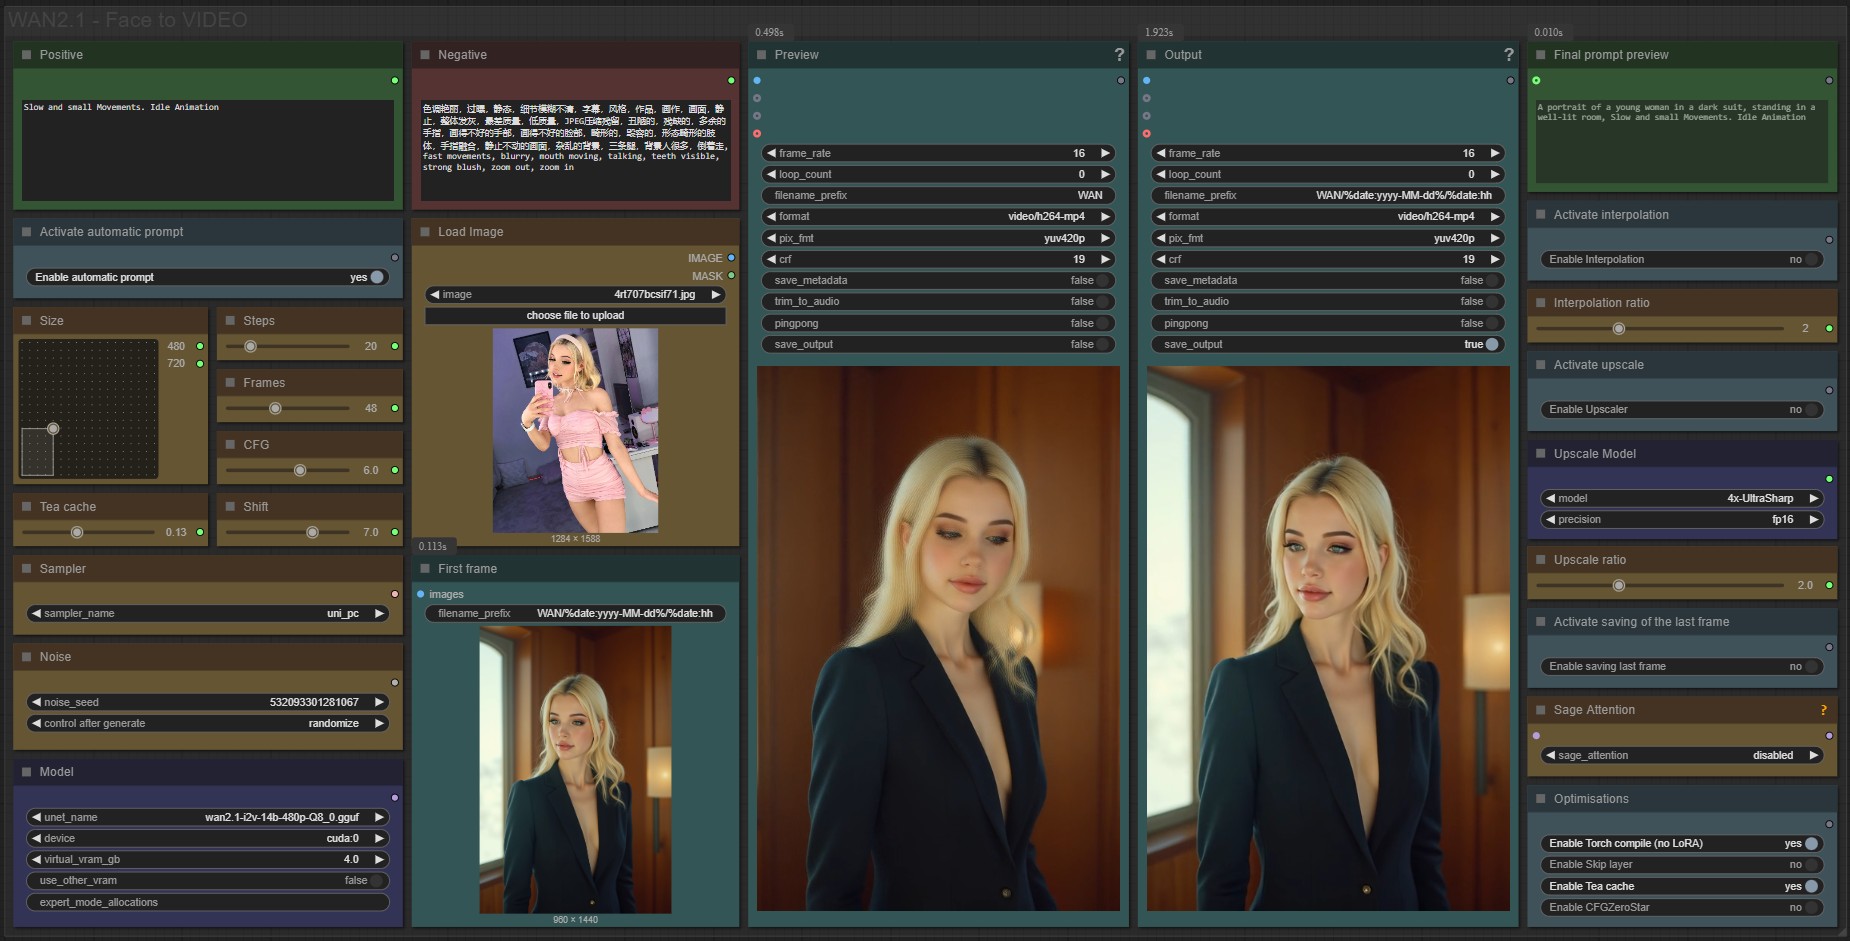Viewport: 1850px width, 941px height.
Task: Collapse the Load Image node
Action: (x=425, y=232)
